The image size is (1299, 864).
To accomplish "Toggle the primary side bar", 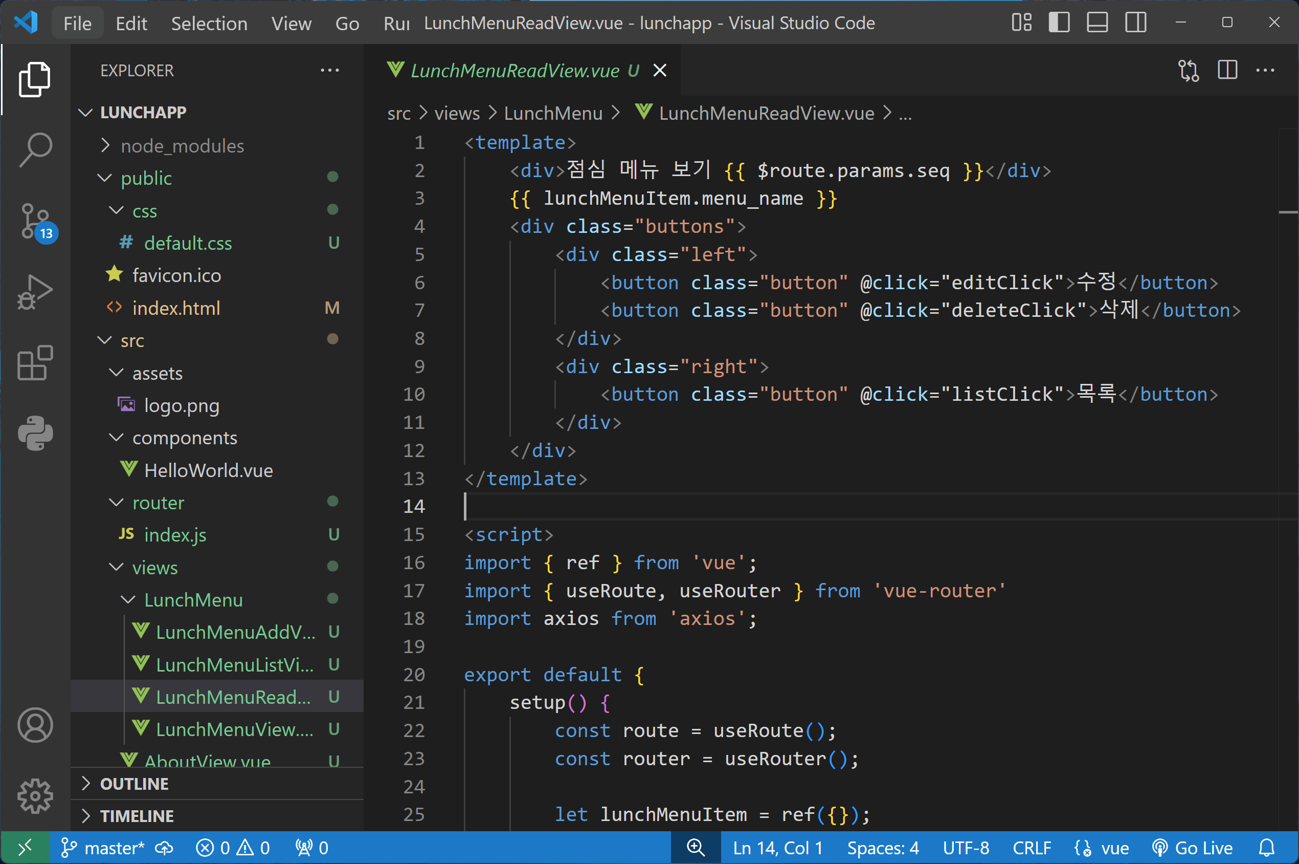I will (x=1059, y=22).
